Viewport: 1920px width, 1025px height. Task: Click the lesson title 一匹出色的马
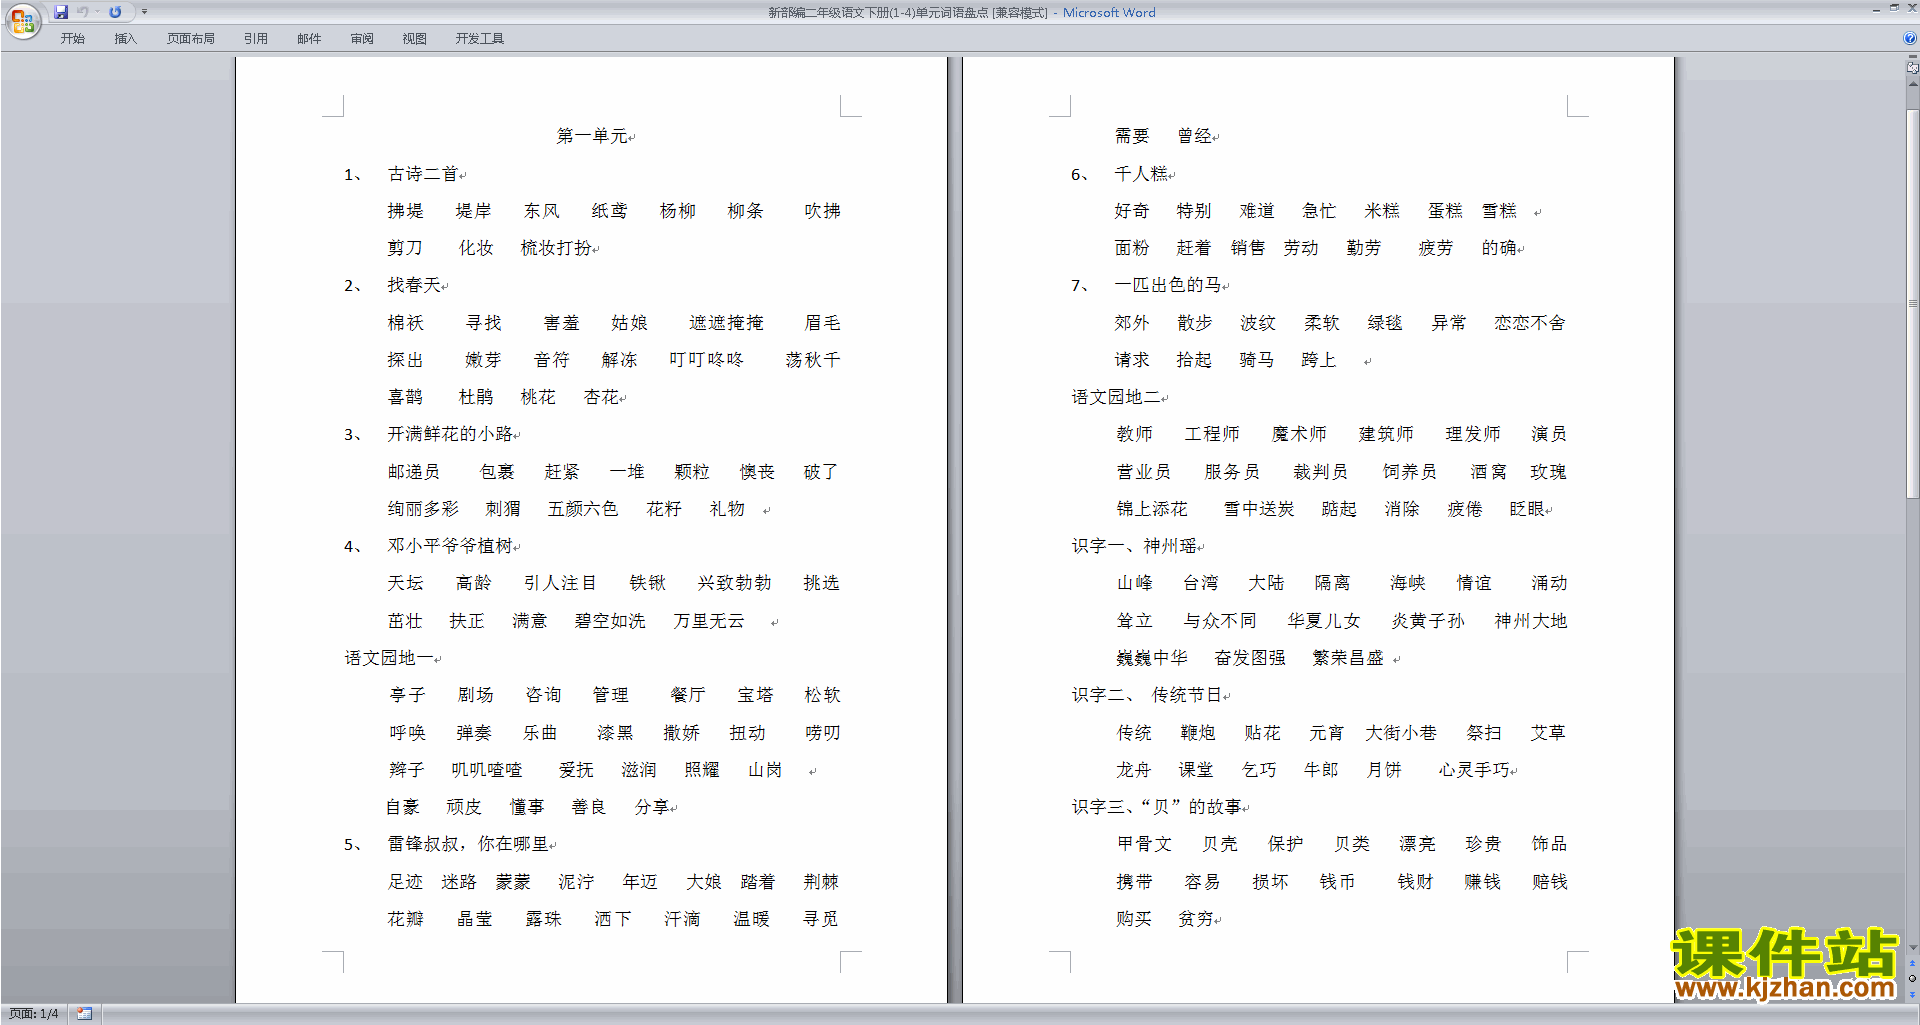pyautogui.click(x=1168, y=285)
